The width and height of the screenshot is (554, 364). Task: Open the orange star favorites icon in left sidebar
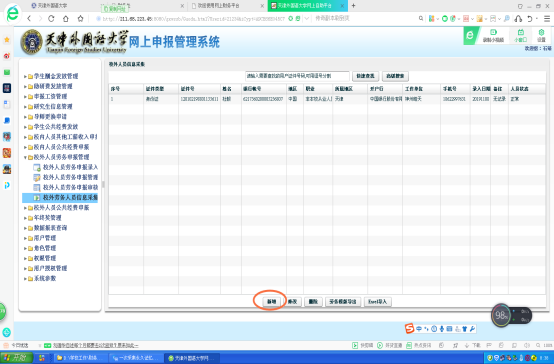pyautogui.click(x=7, y=40)
